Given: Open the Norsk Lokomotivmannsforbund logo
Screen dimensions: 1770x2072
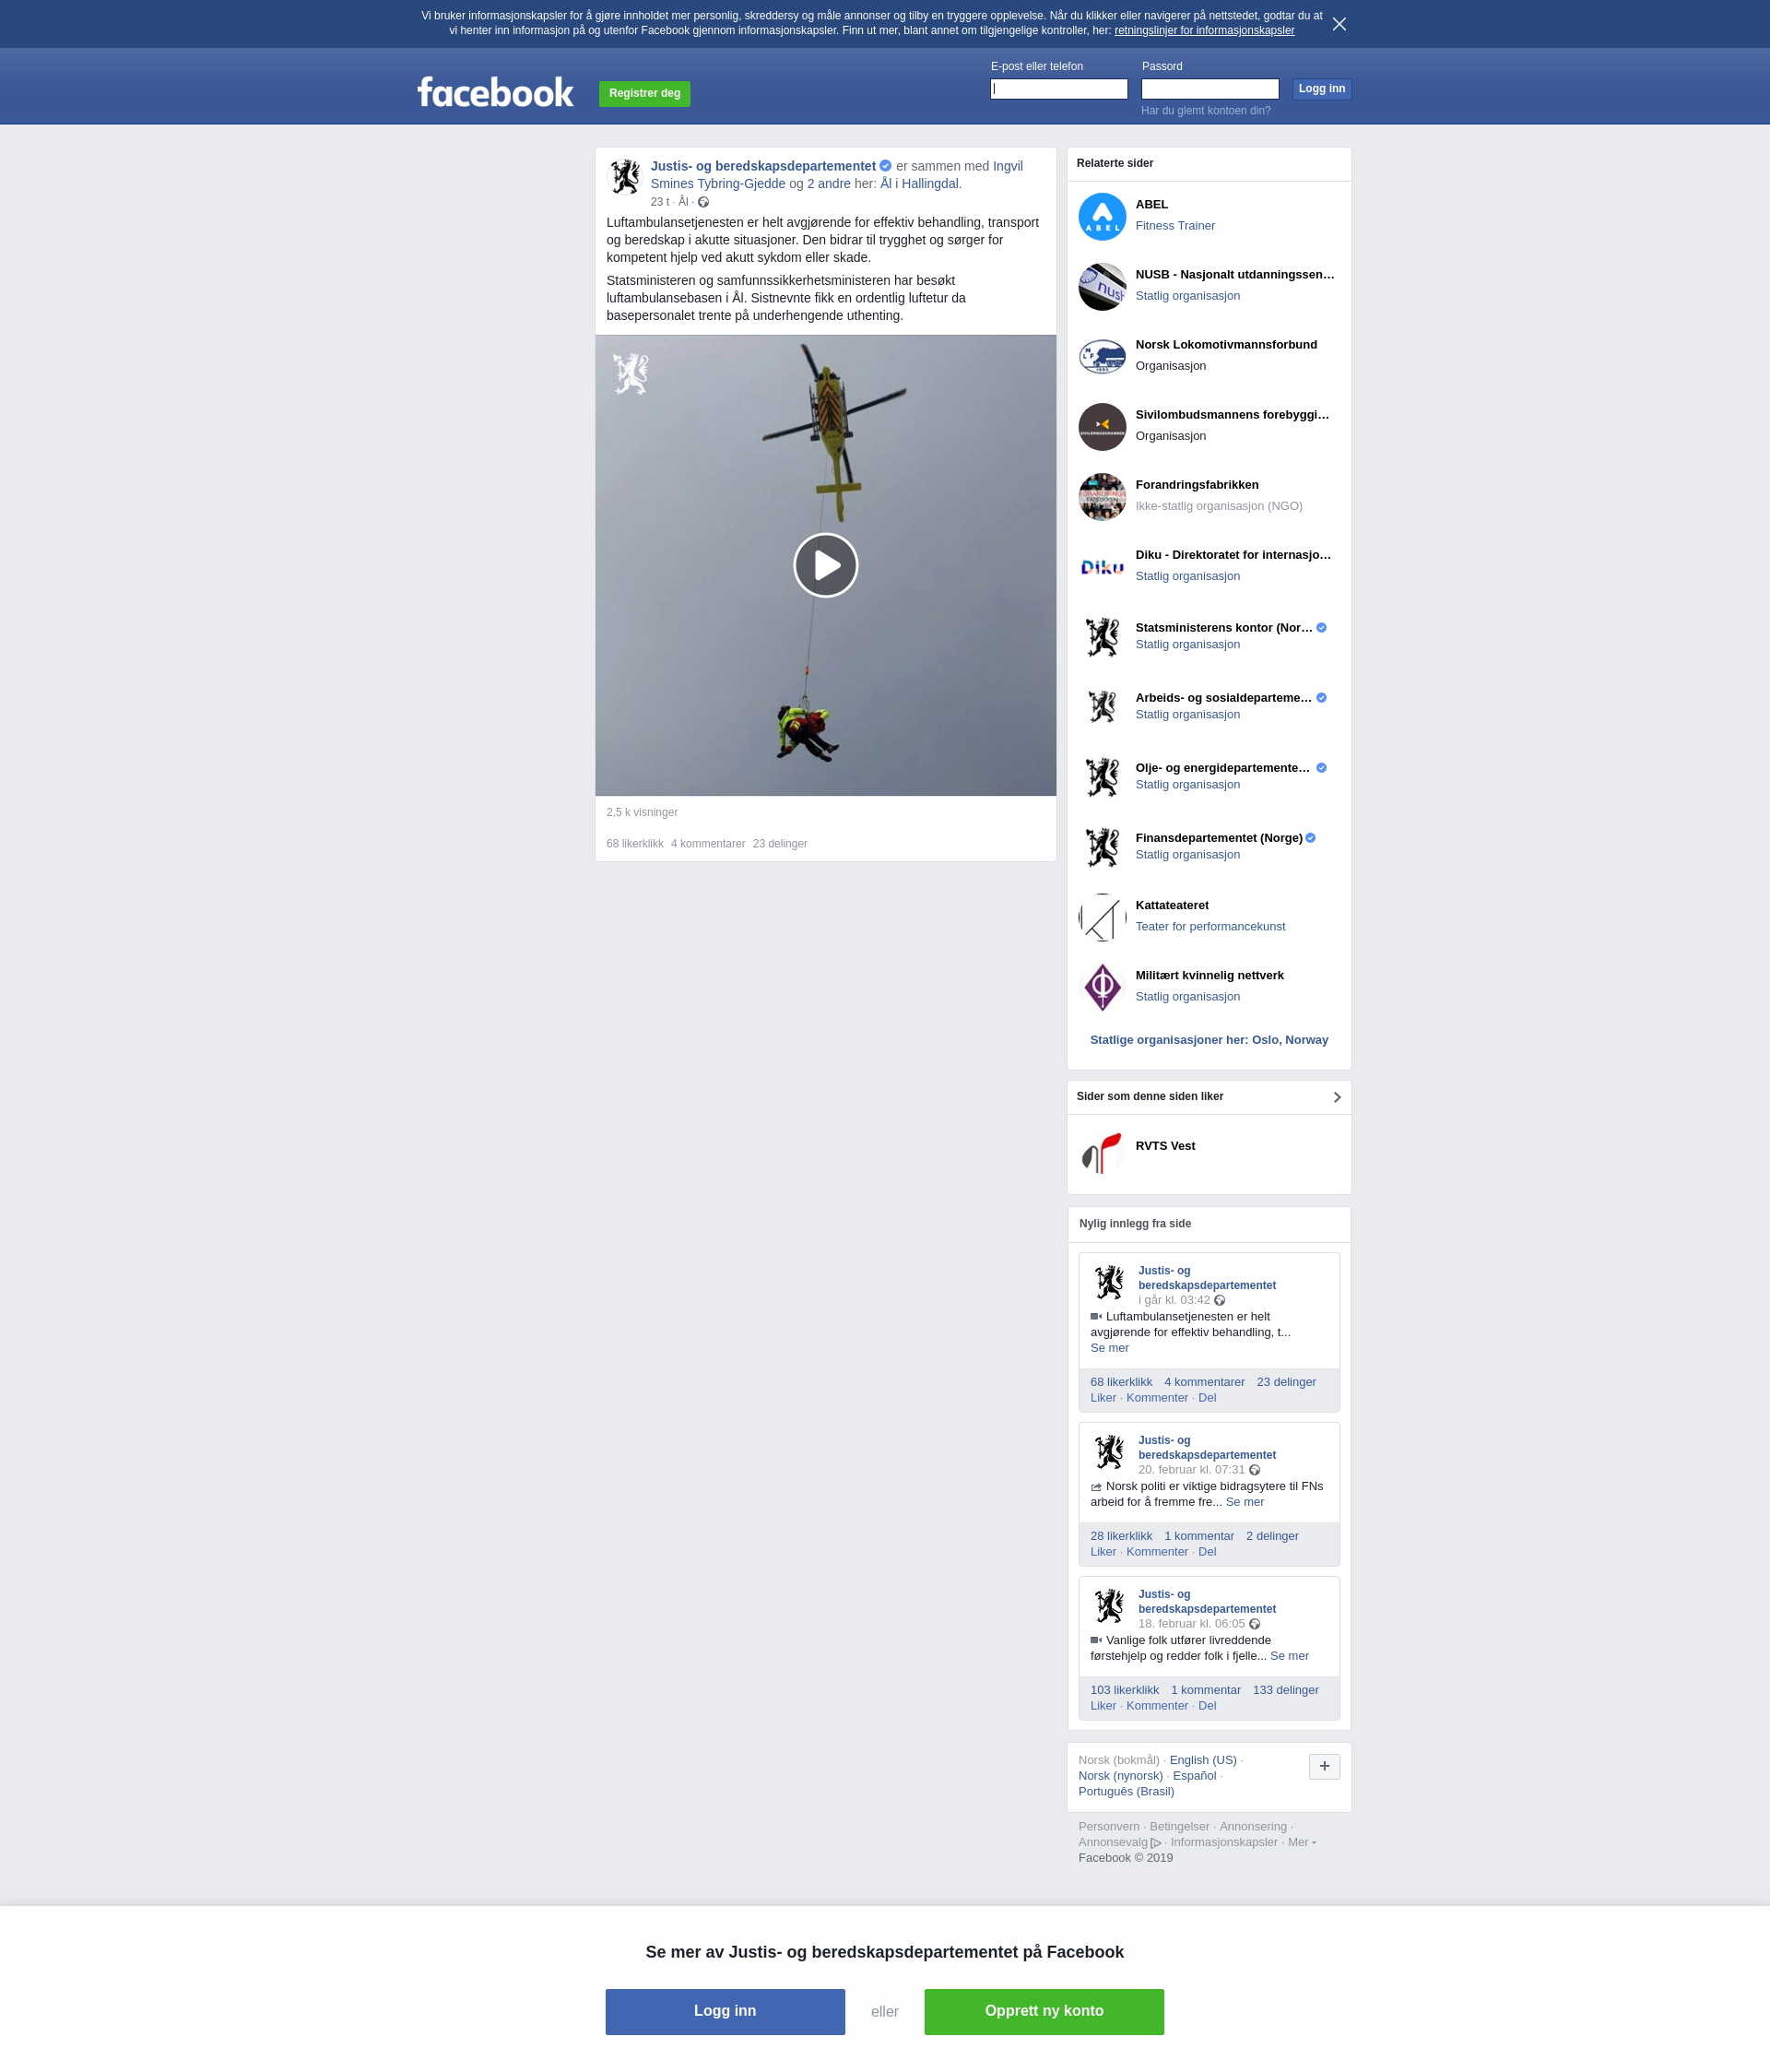Looking at the screenshot, I should (x=1102, y=356).
